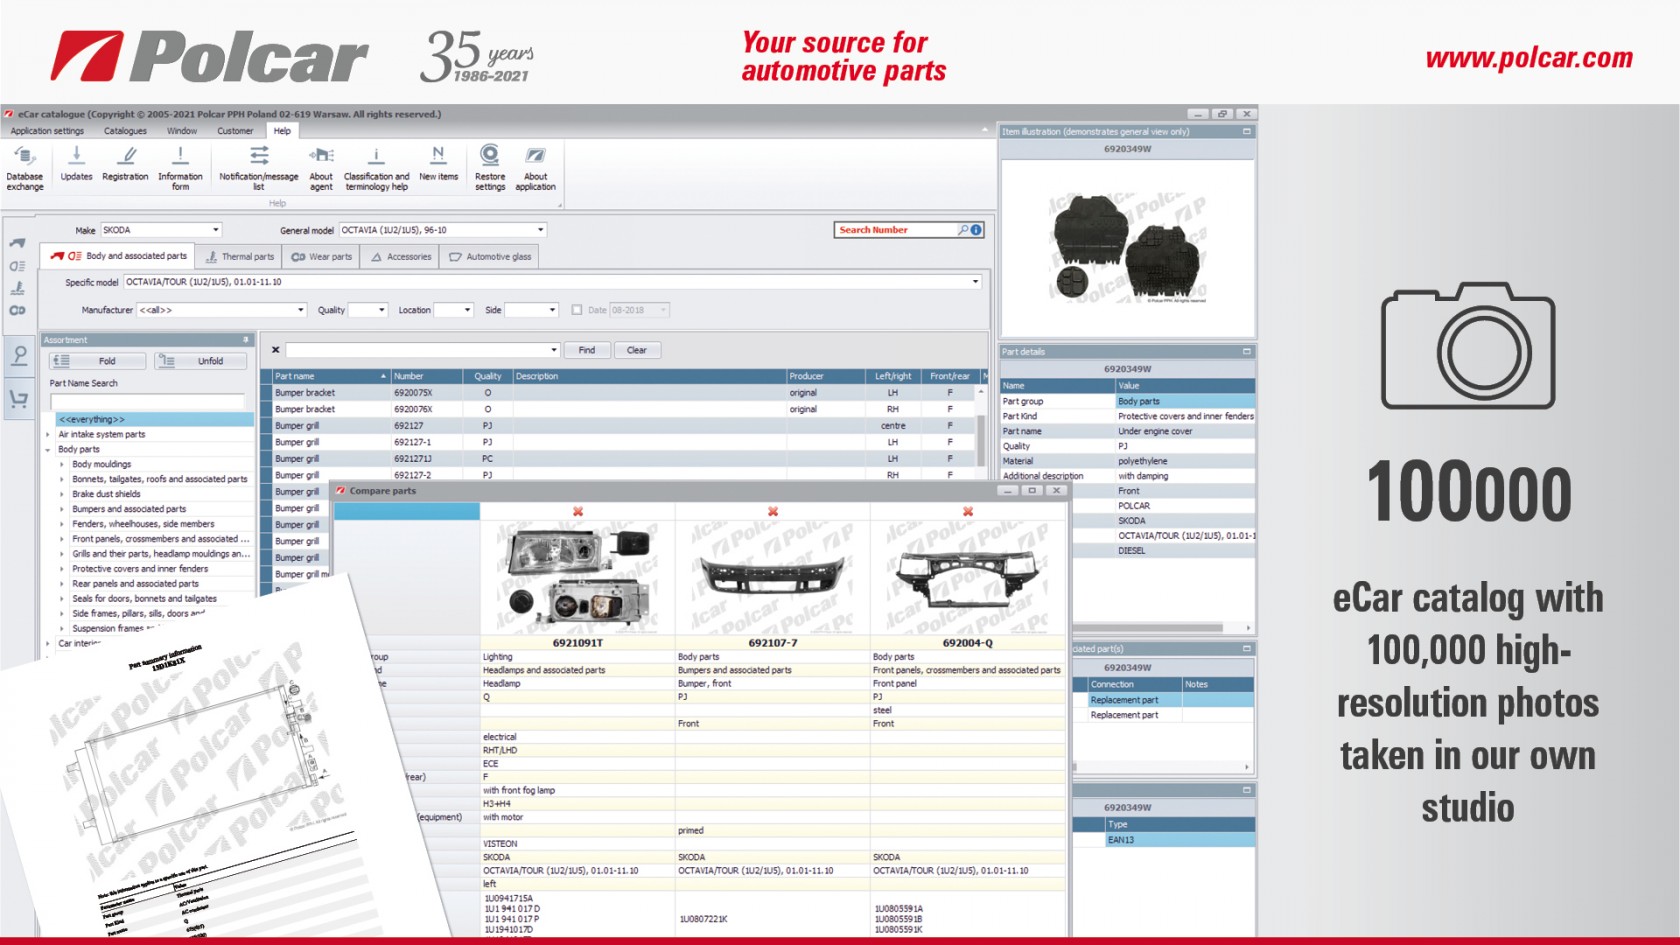Click the under engine cover illustration
1680x945 pixels.
point(1127,249)
